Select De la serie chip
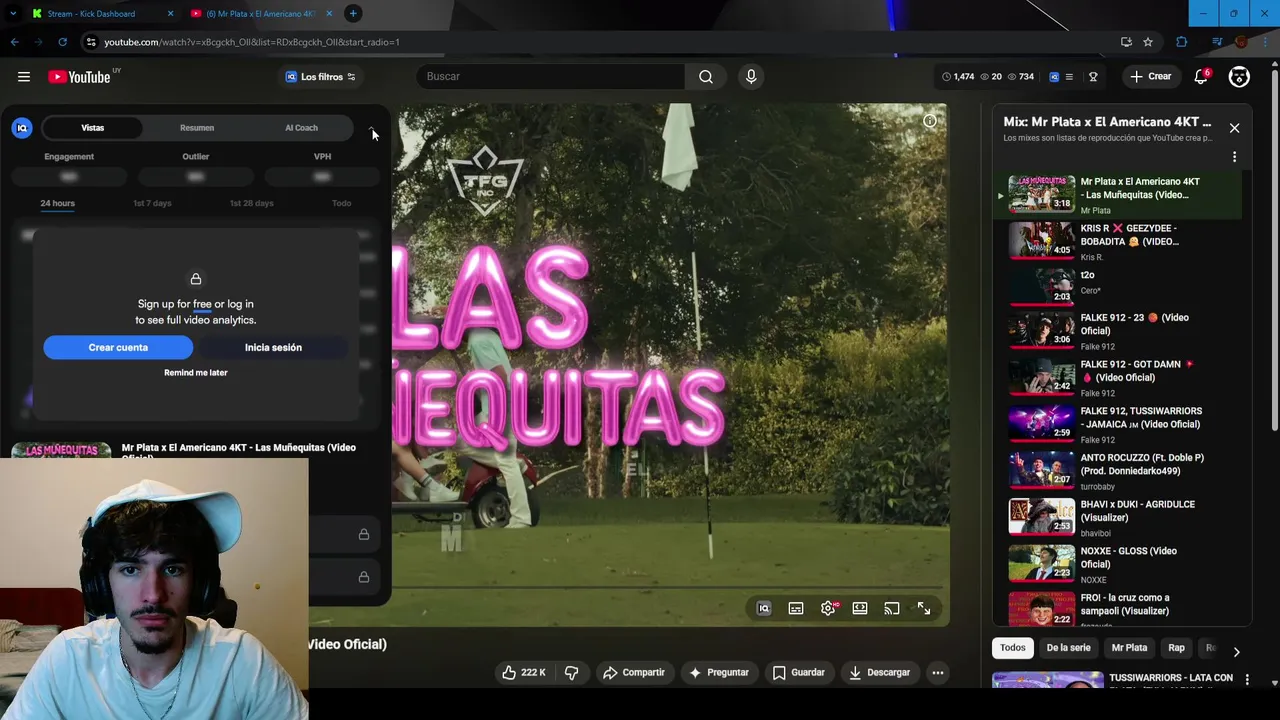Image resolution: width=1280 pixels, height=720 pixels. (x=1068, y=648)
